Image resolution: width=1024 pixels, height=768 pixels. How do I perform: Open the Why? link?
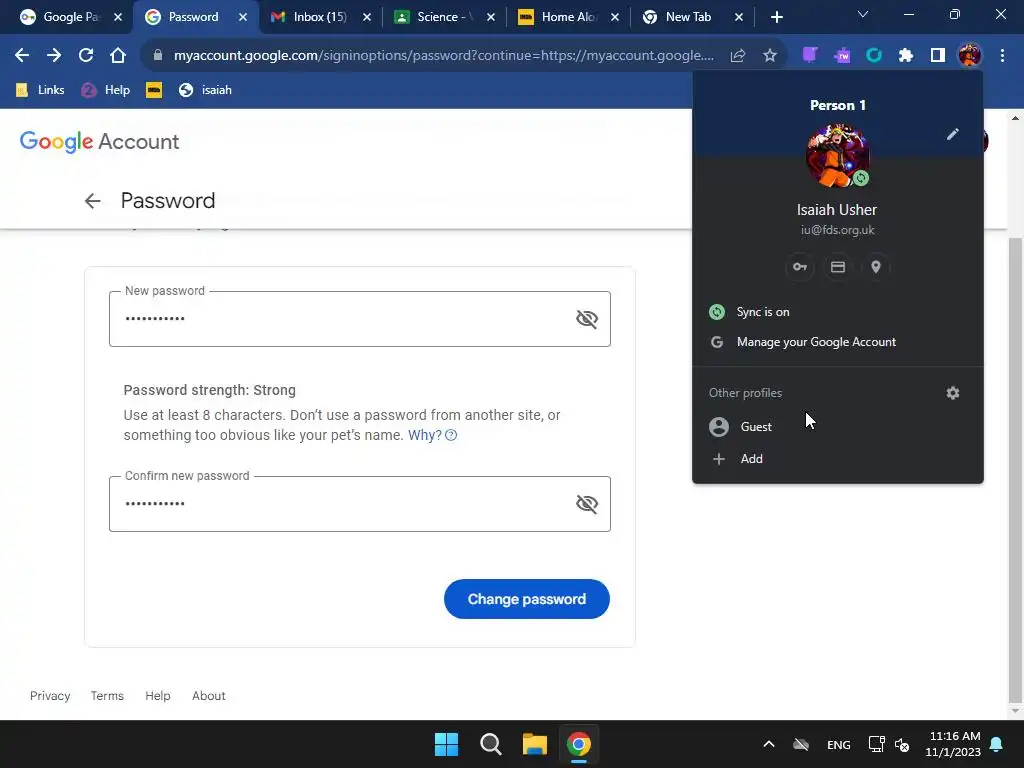coord(424,436)
